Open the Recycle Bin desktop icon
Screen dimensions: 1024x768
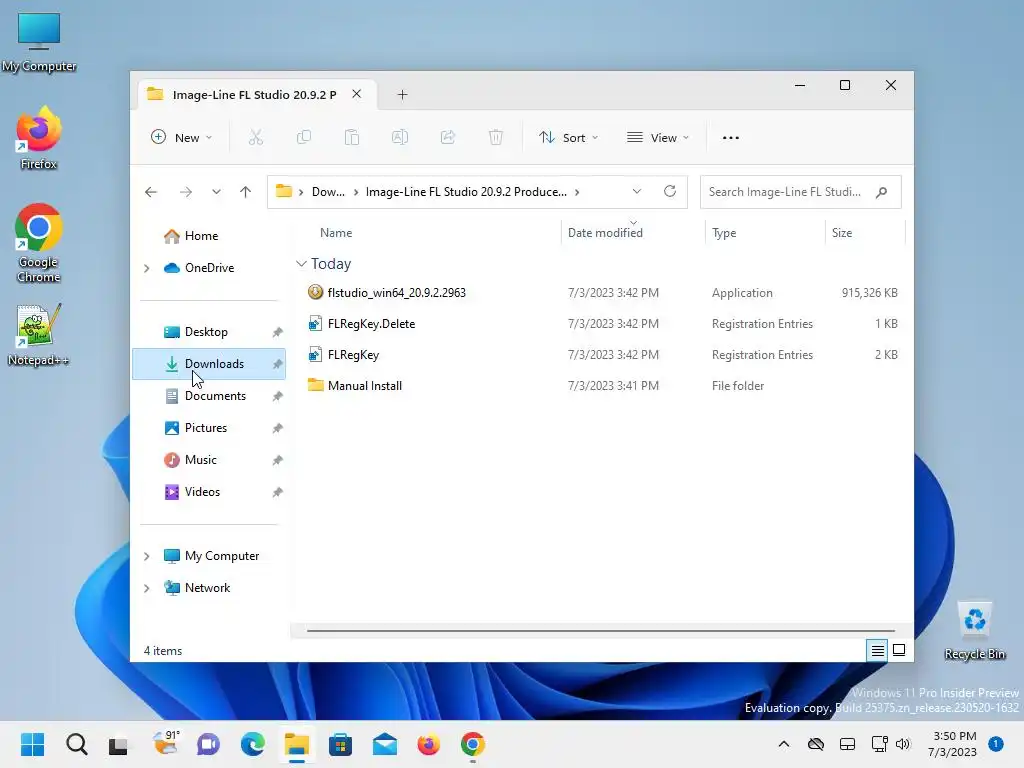pos(974,631)
